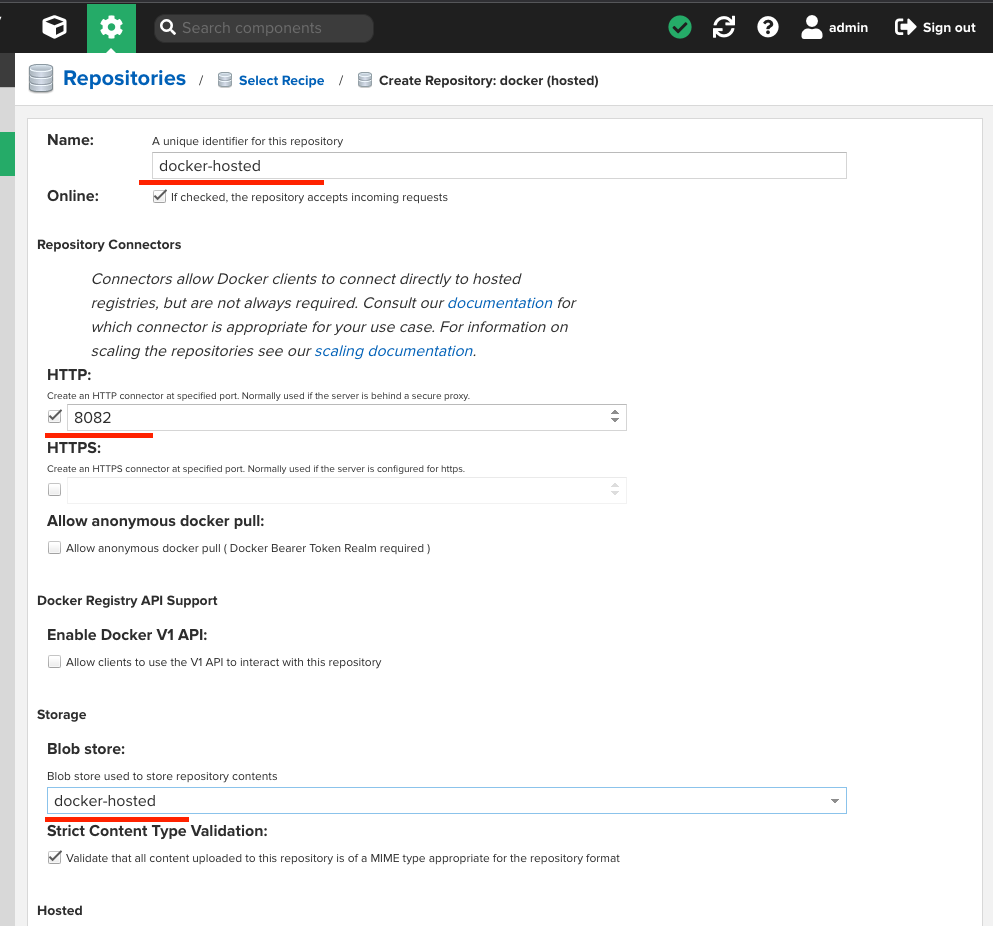The image size is (993, 926).
Task: Click the repository Name input field
Action: tap(498, 166)
